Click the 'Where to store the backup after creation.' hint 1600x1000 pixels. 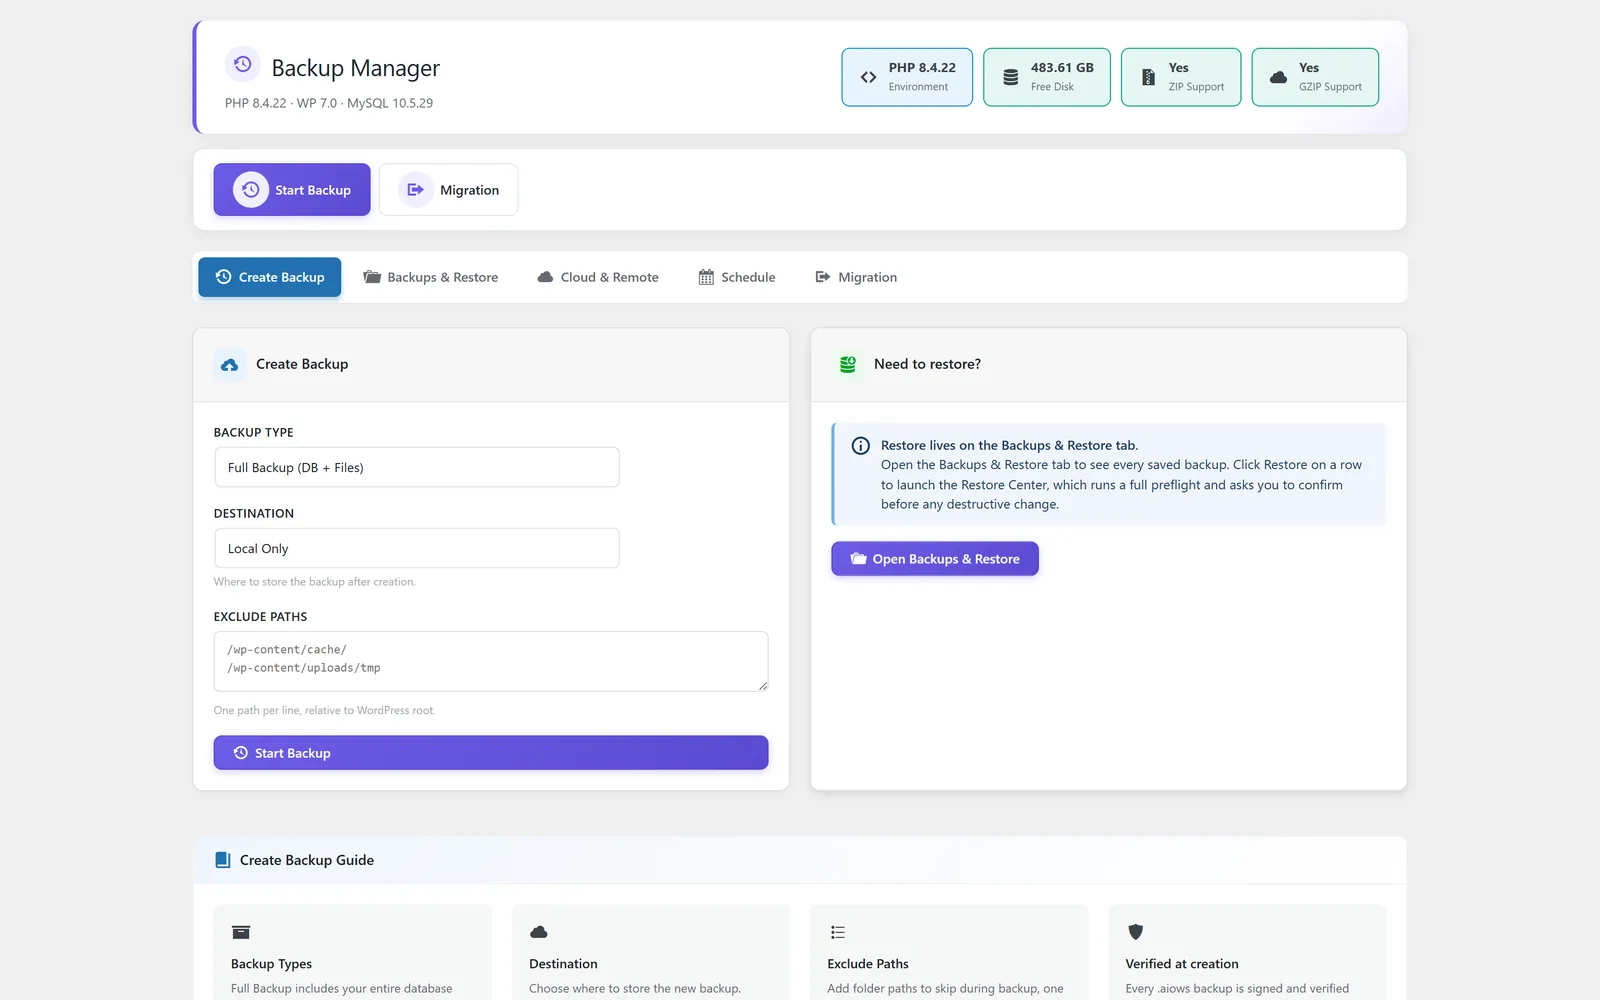[x=314, y=582]
